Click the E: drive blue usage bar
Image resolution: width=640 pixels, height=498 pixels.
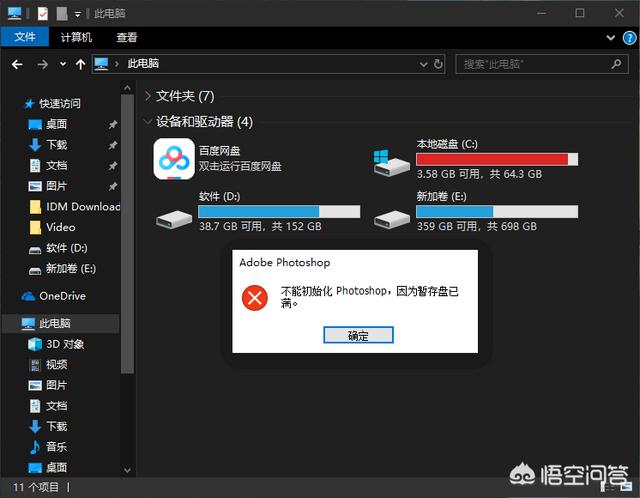click(497, 211)
